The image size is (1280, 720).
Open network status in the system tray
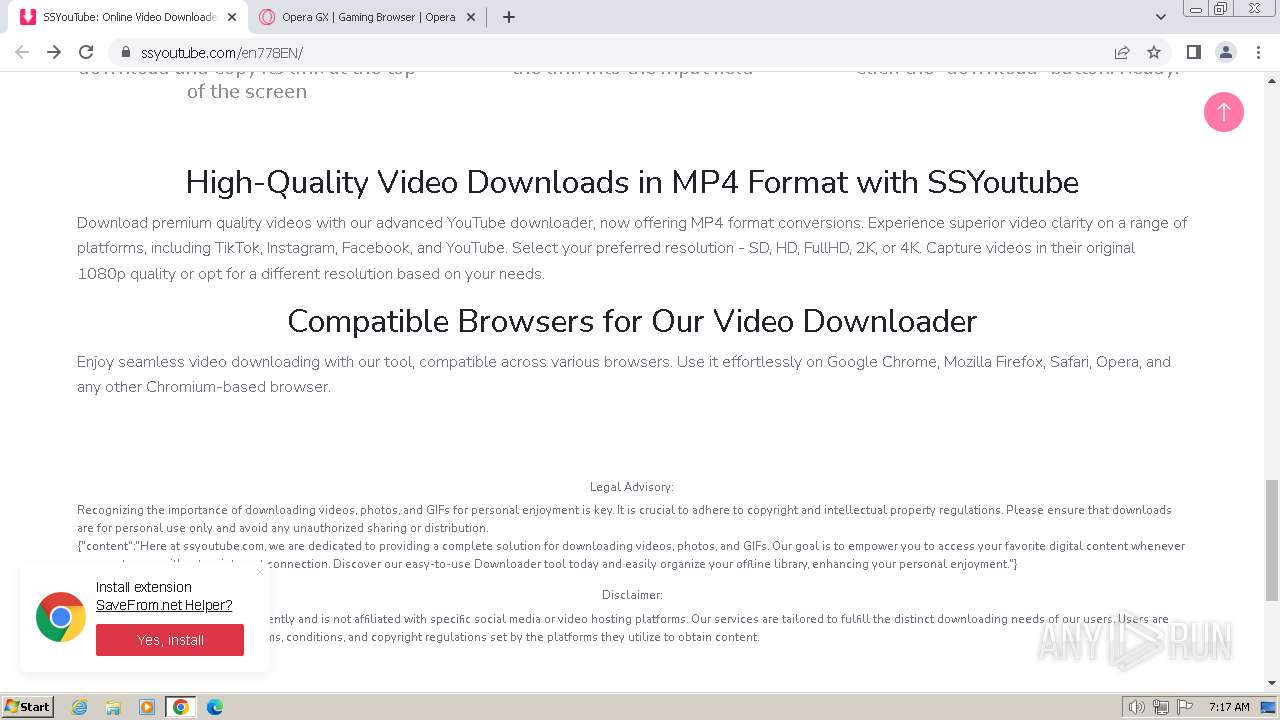(x=1161, y=707)
